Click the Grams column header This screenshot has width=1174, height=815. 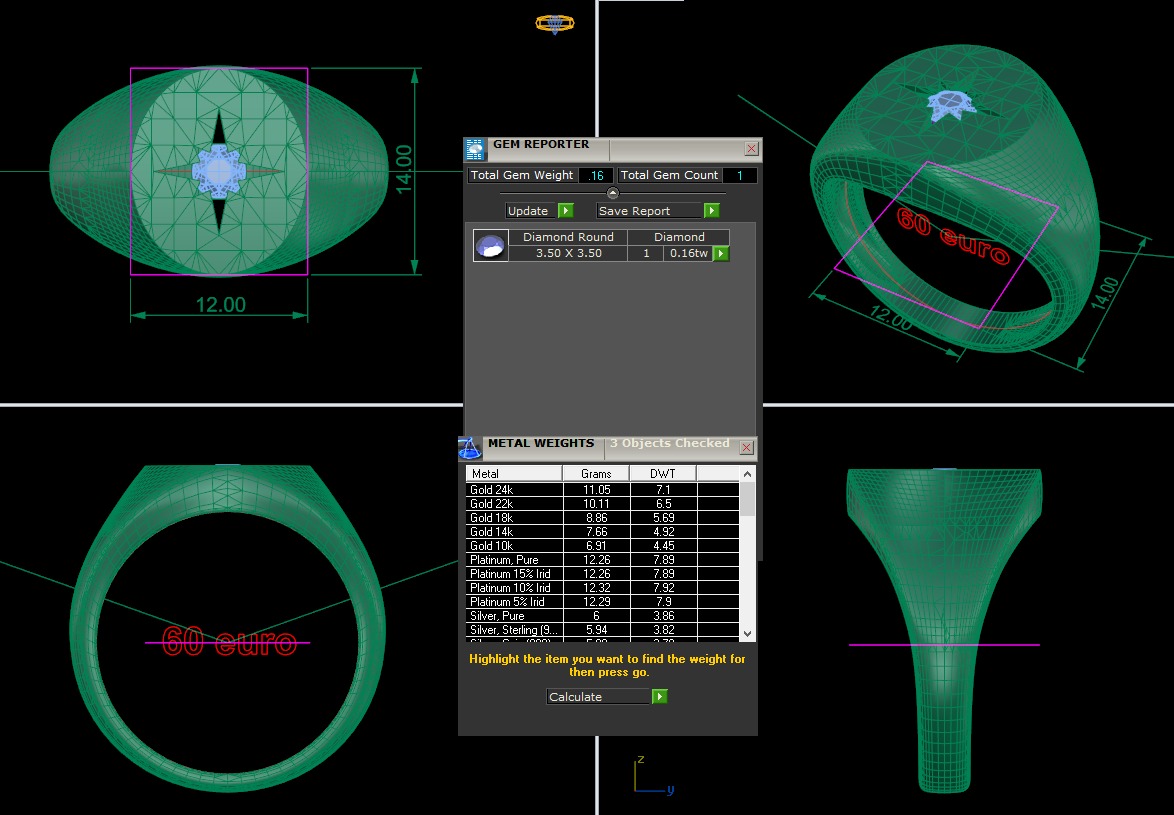tap(596, 474)
